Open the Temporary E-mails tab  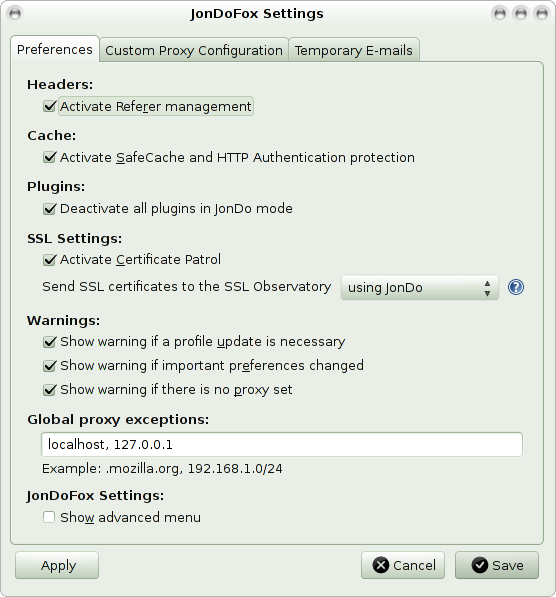tap(354, 50)
